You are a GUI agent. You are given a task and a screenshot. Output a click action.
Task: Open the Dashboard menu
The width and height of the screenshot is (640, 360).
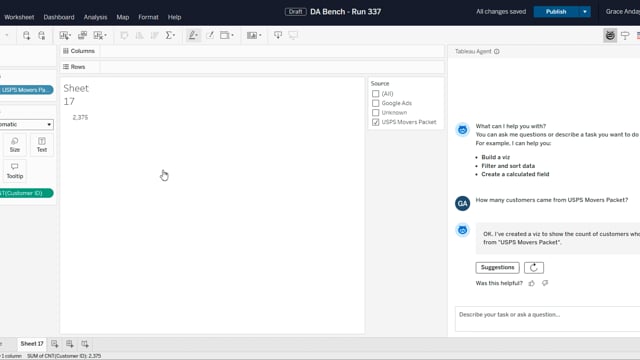point(59,17)
